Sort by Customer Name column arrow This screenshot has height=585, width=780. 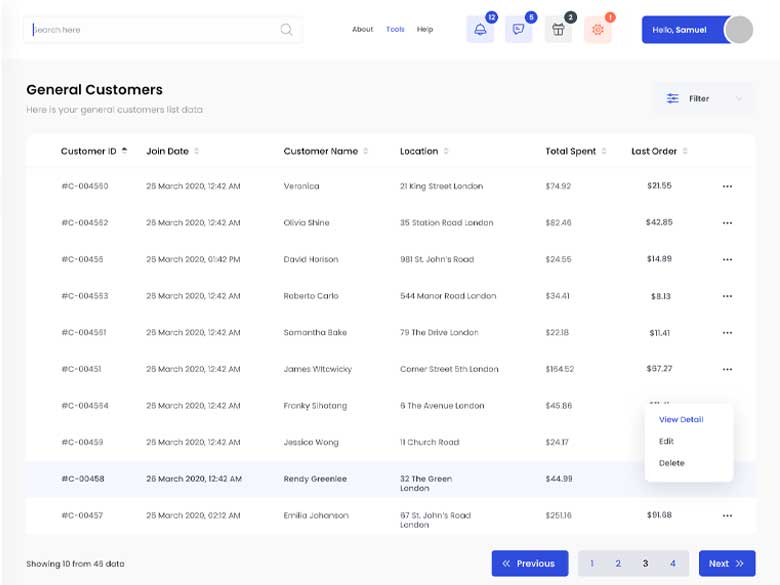366,151
